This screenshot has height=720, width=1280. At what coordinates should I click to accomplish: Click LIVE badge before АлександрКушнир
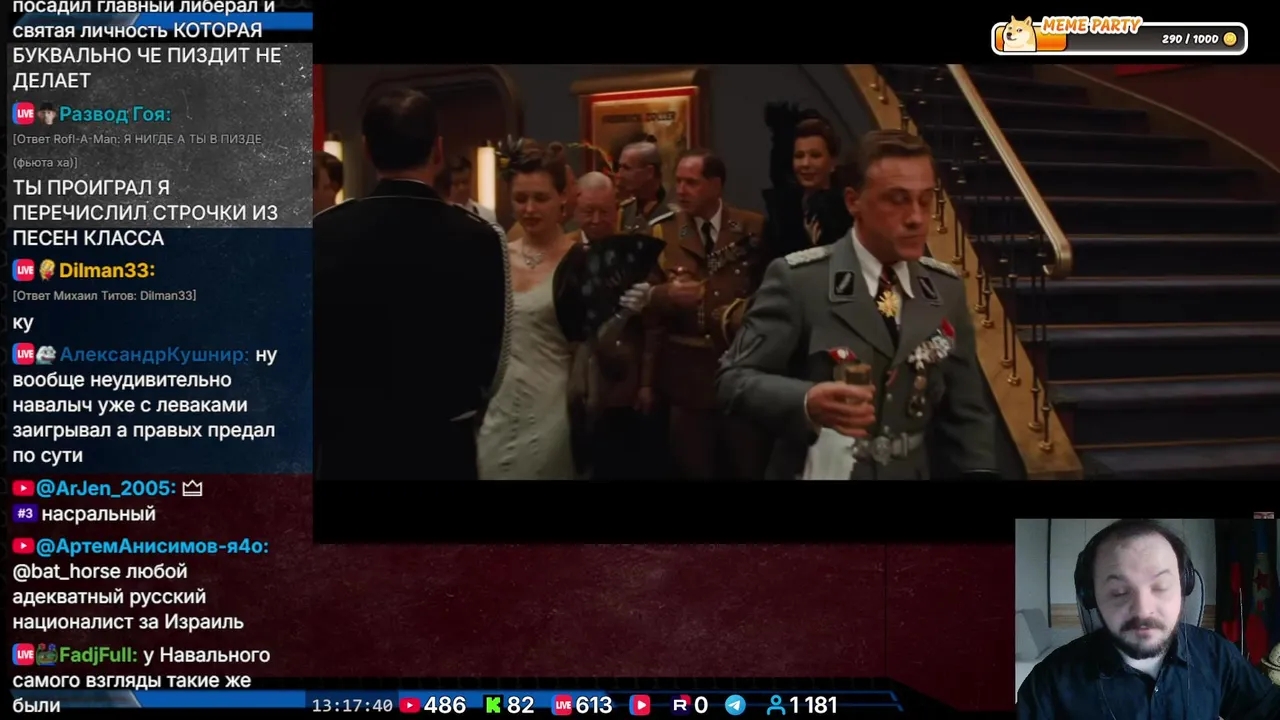tap(24, 354)
